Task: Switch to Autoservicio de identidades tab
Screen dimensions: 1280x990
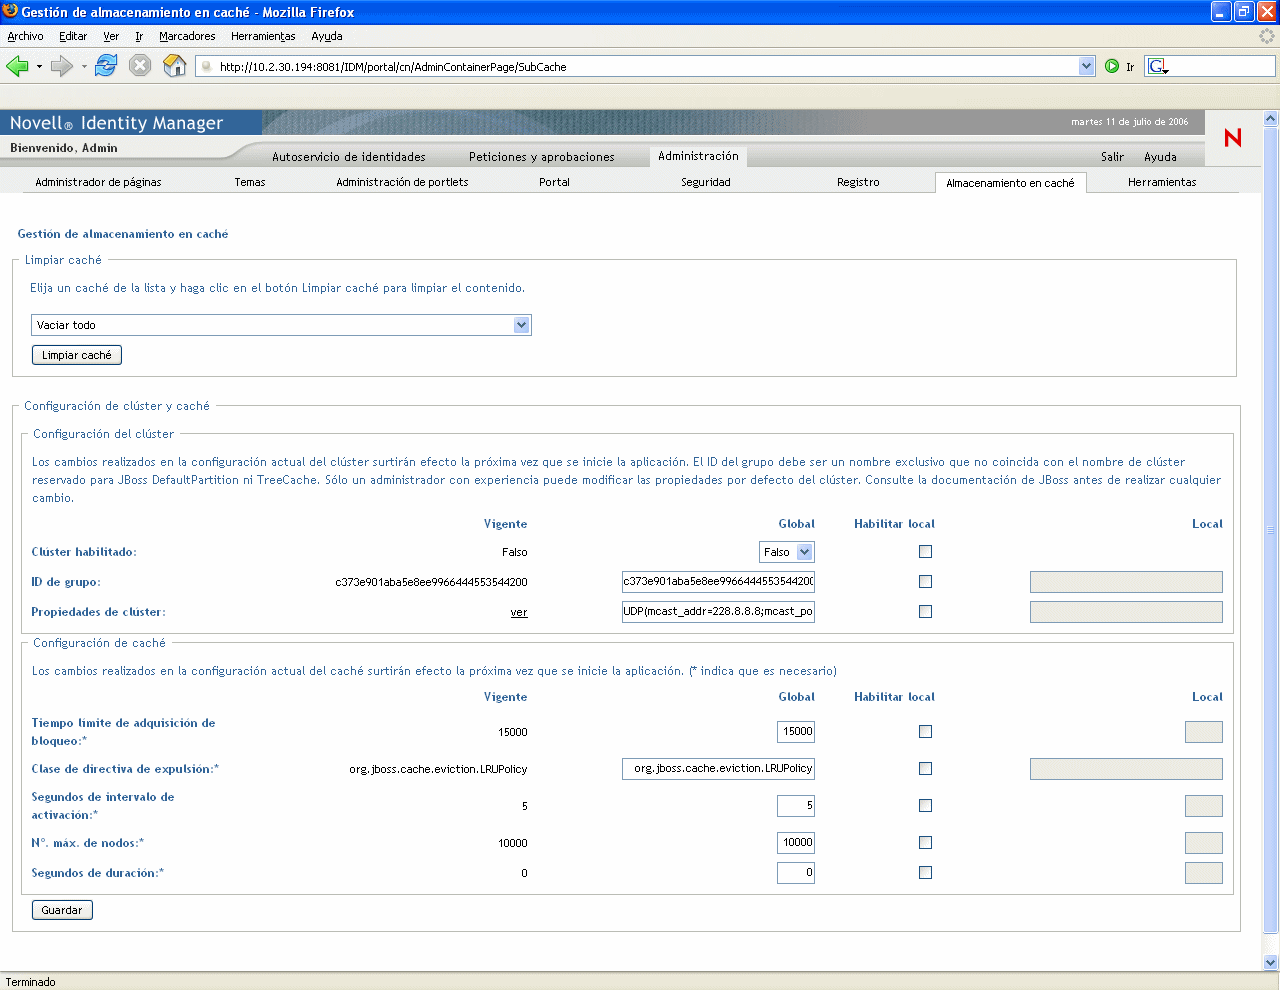Action: tap(349, 157)
